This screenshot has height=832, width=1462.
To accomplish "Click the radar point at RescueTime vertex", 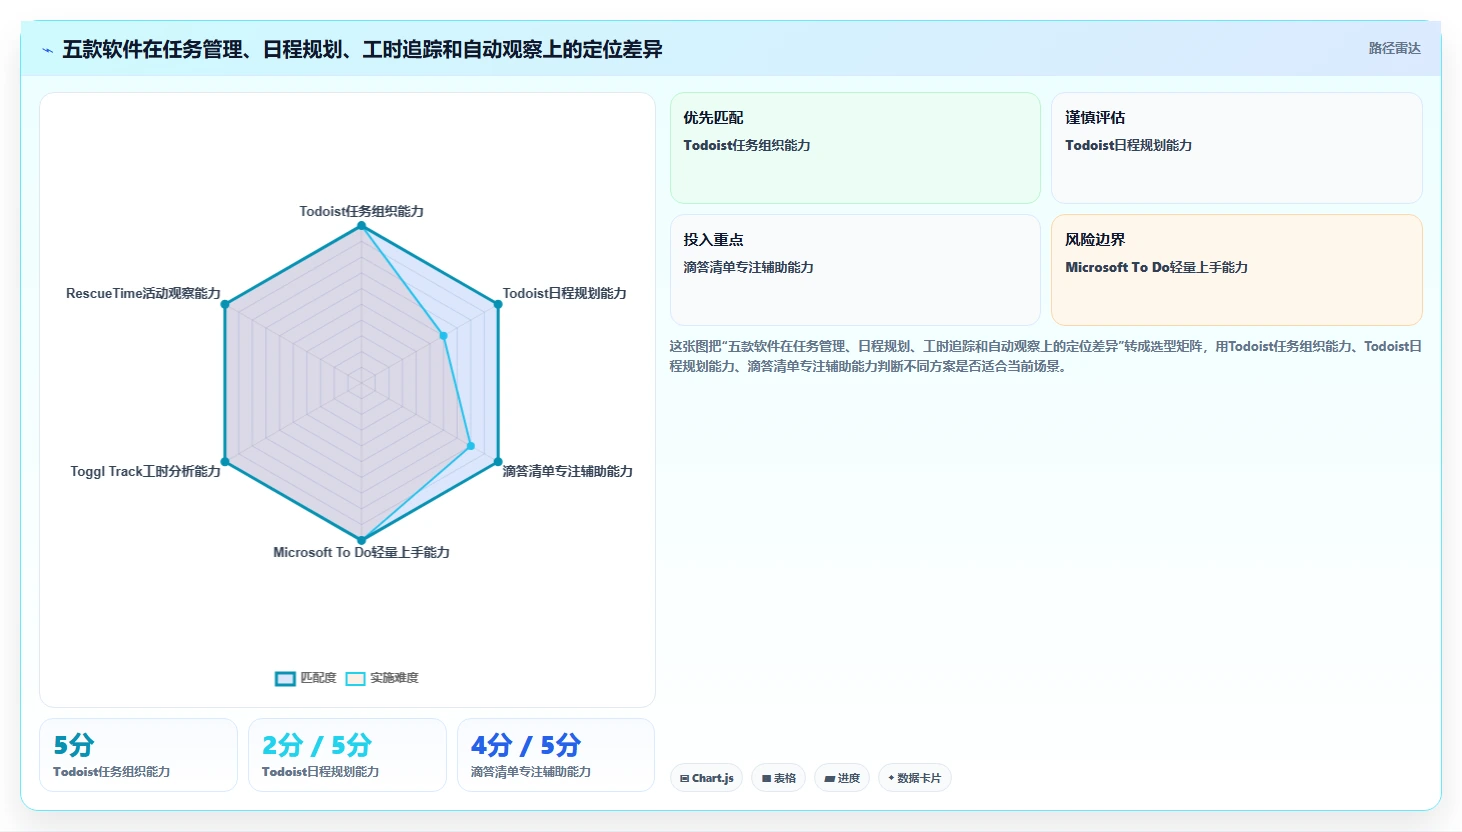I will click(225, 304).
